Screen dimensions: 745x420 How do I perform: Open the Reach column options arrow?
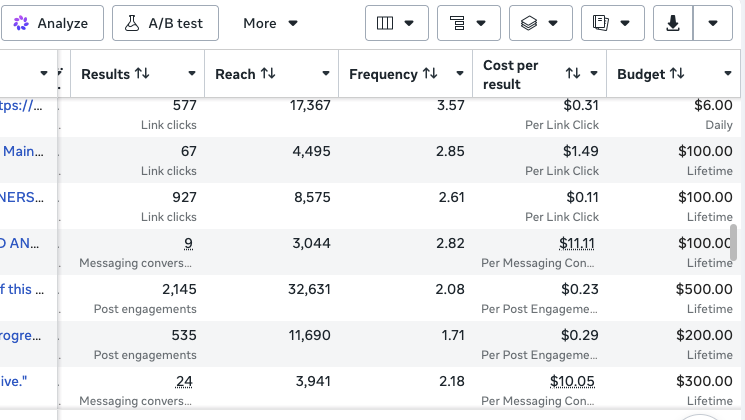[x=326, y=74]
